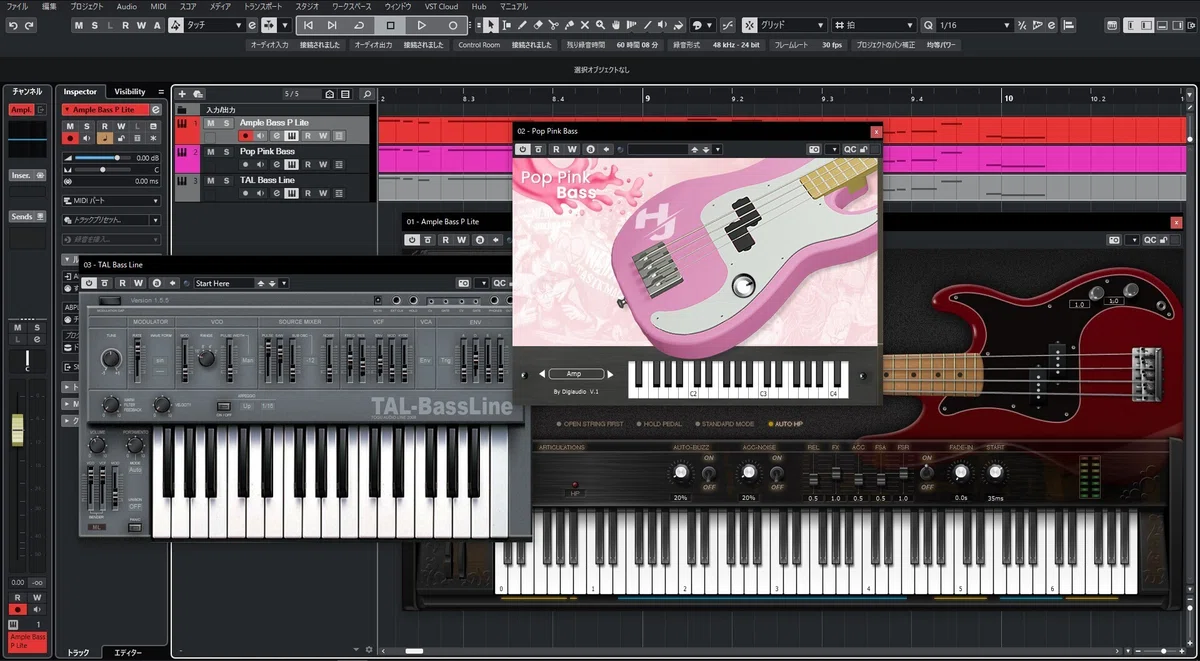Viewport: 1200px width, 661px height.
Task: Select the Split scissors tool
Action: [x=554, y=25]
